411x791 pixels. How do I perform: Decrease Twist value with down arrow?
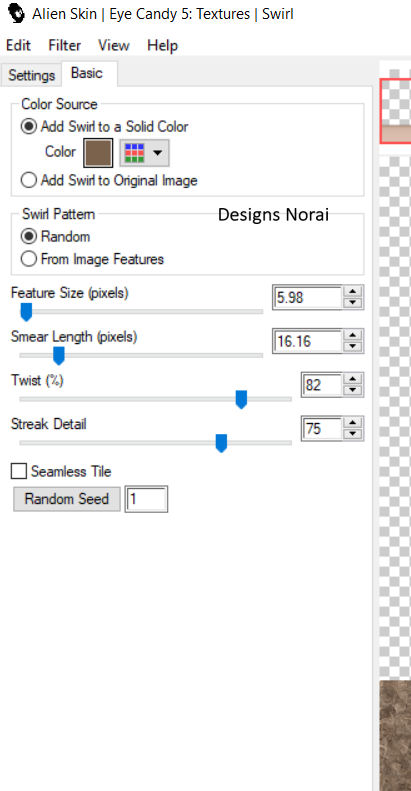(354, 390)
